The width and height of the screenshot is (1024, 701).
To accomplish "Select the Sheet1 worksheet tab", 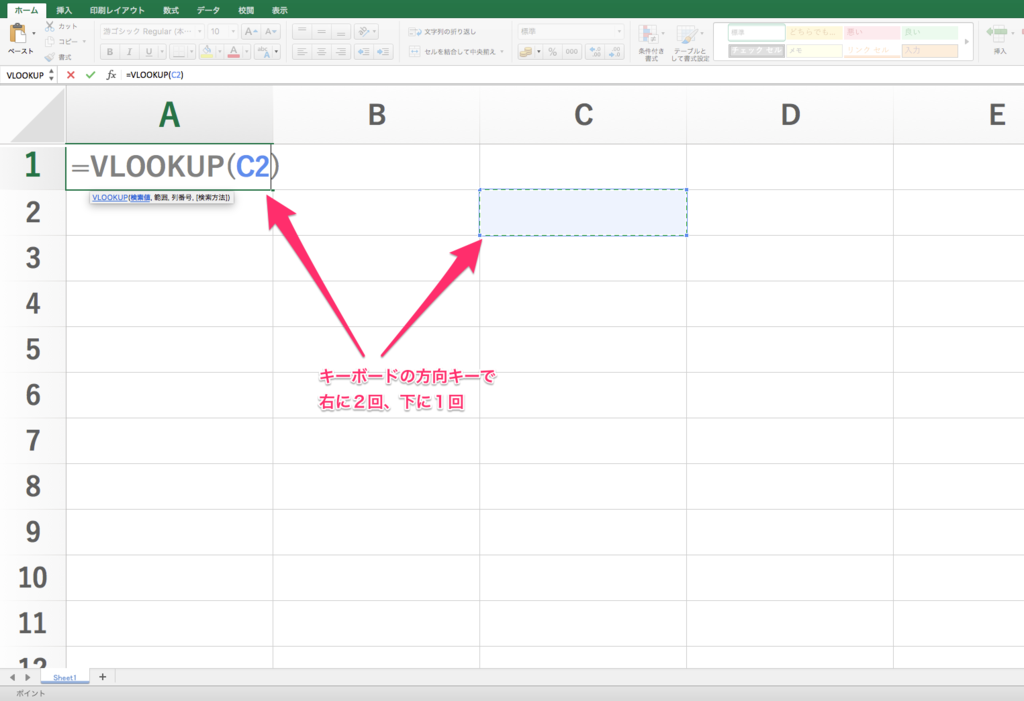I will point(65,677).
